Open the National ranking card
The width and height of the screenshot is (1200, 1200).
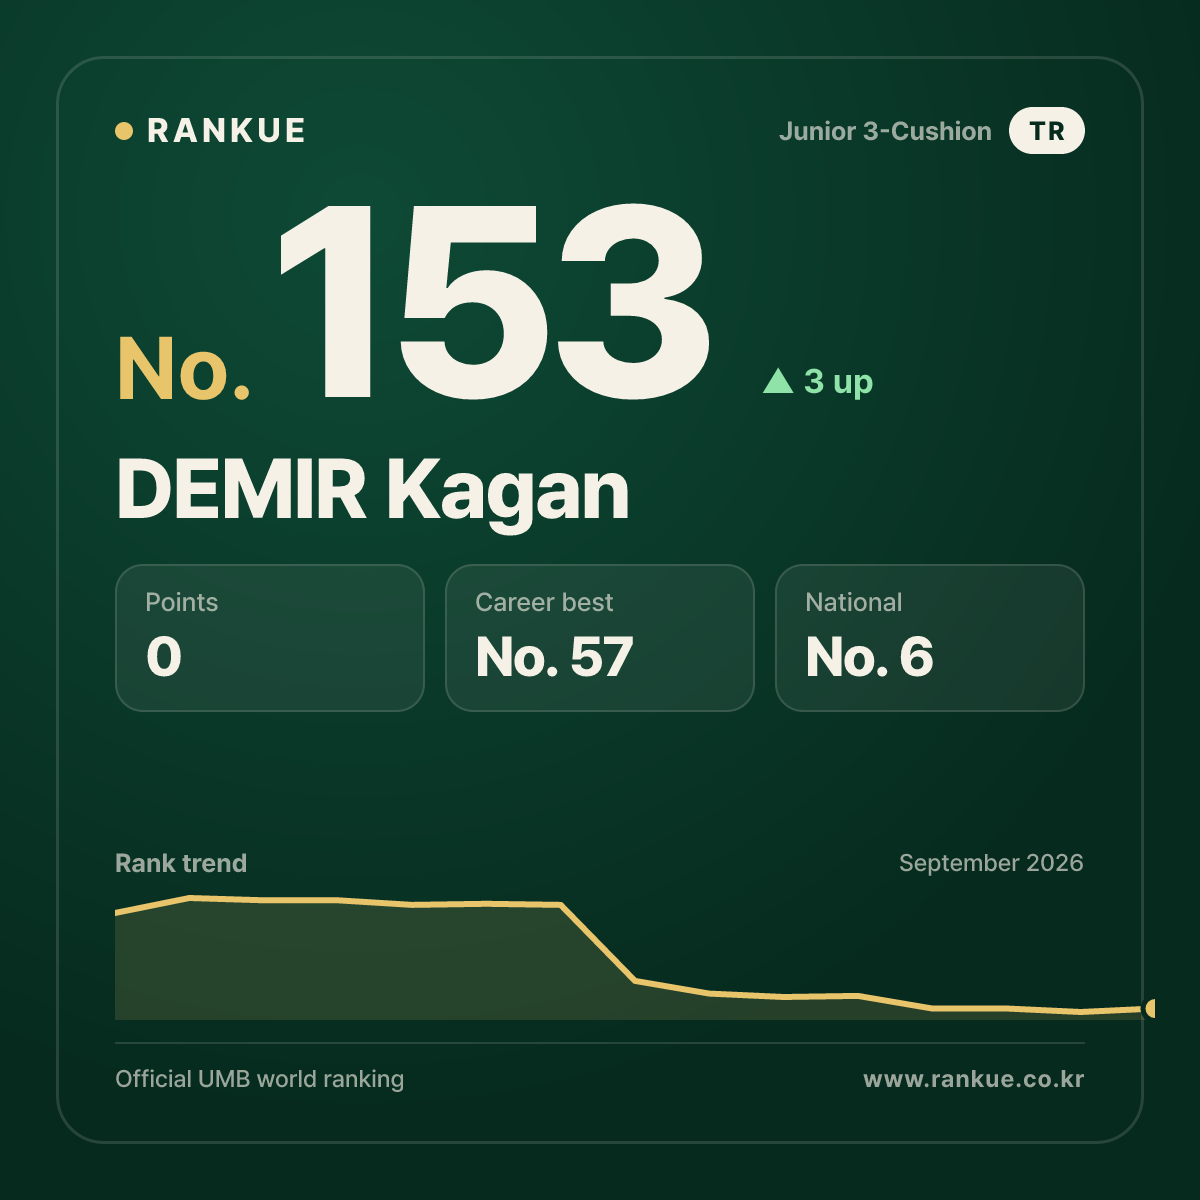coord(930,638)
